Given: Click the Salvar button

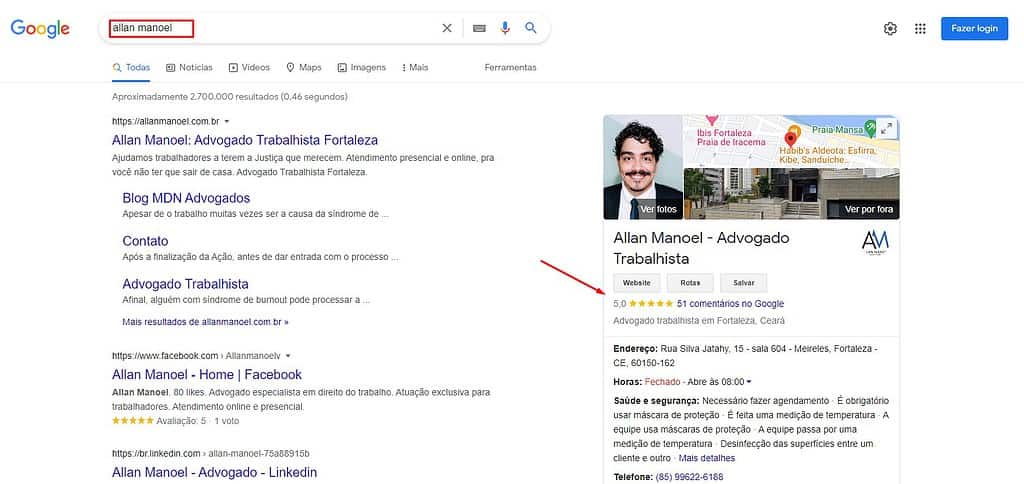Looking at the screenshot, I should [x=744, y=283].
